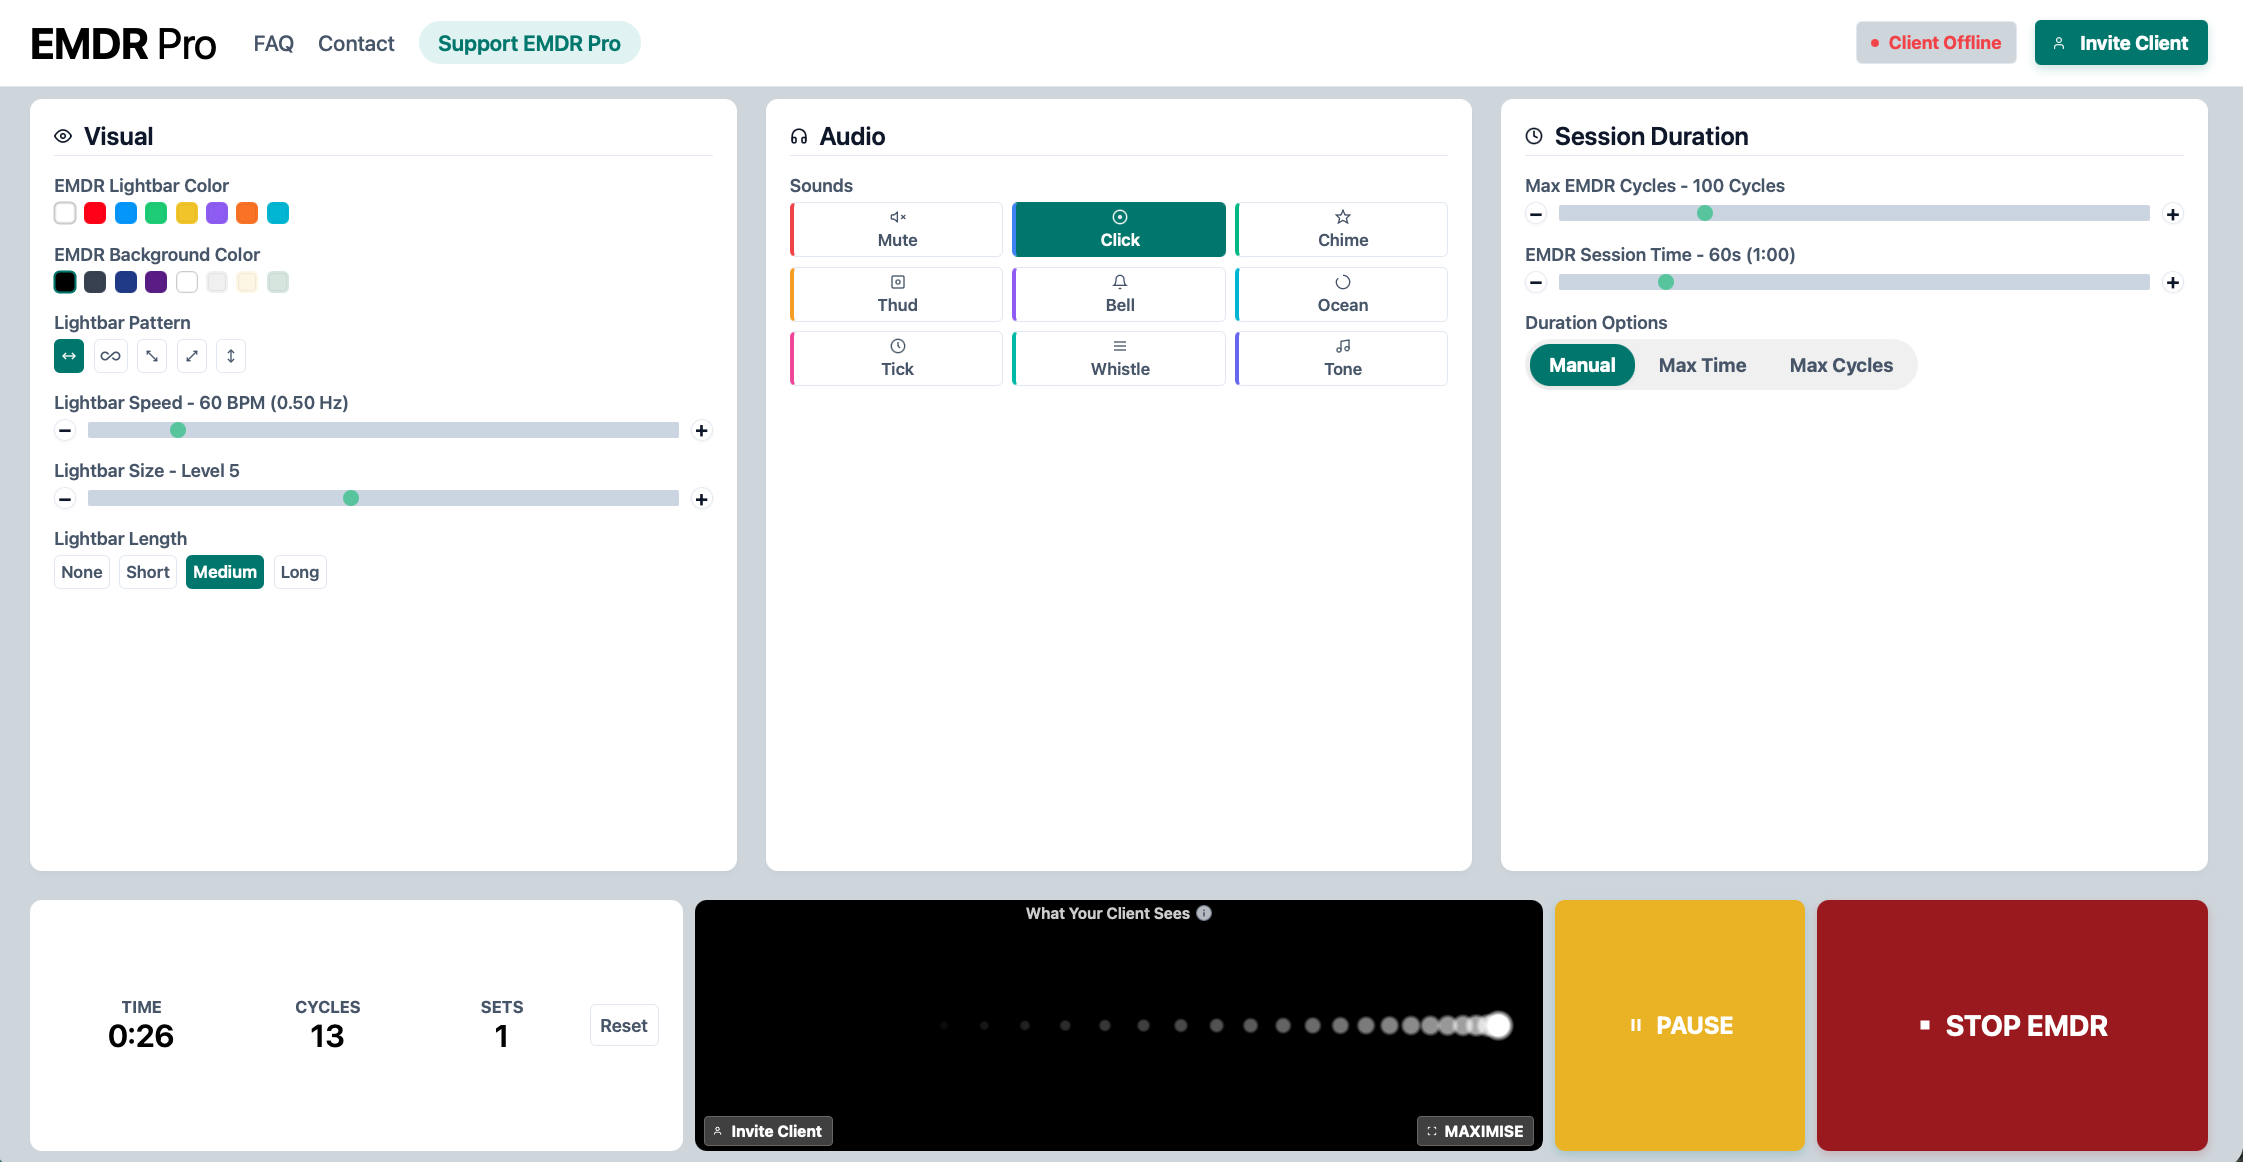The height and width of the screenshot is (1162, 2243).
Task: Set lightbar length to Short
Action: [148, 572]
